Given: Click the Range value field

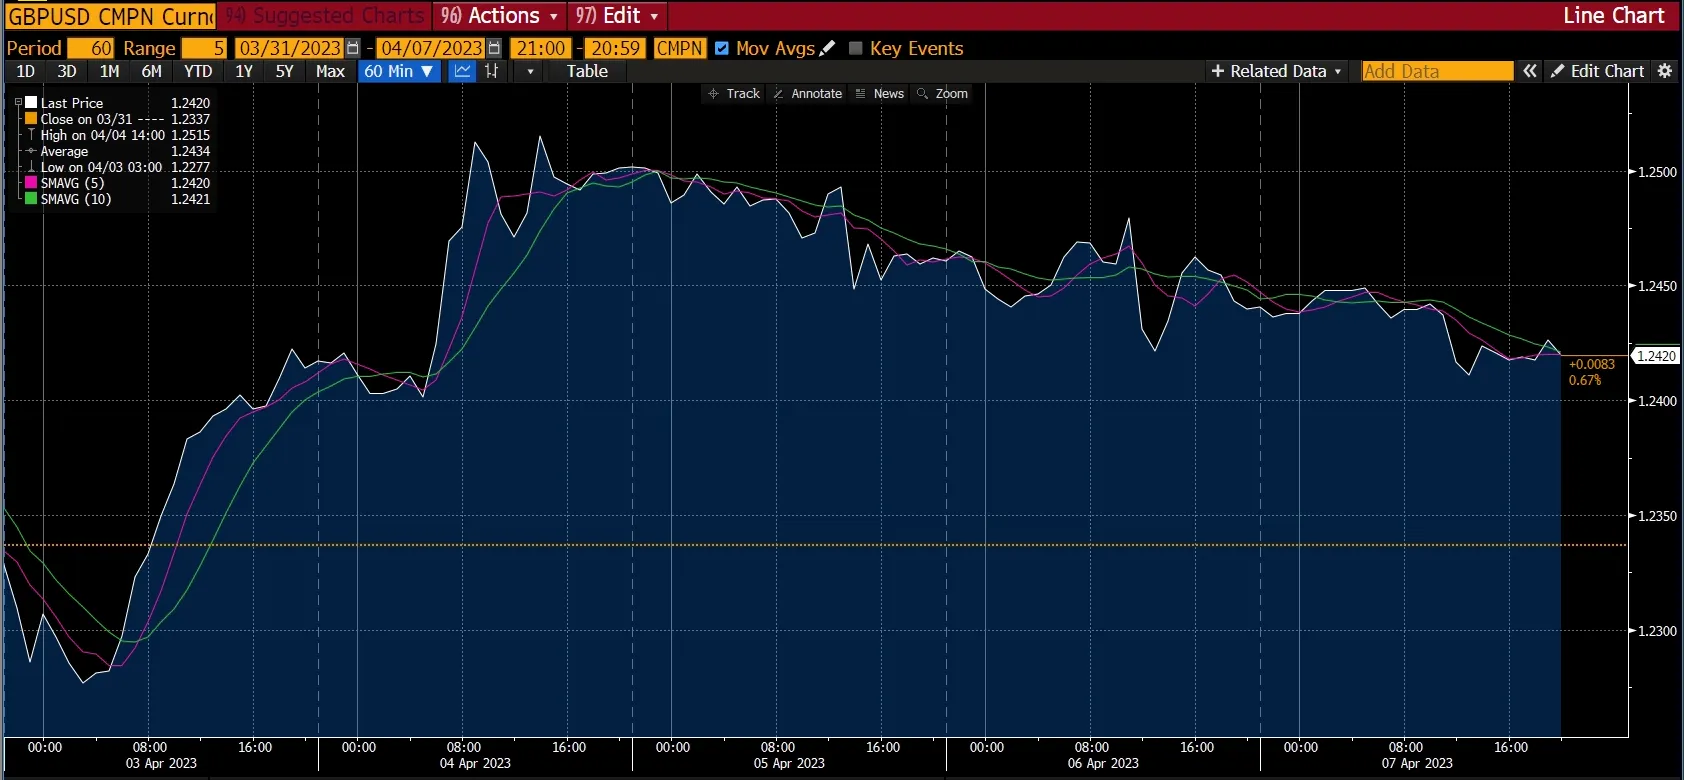Looking at the screenshot, I should pyautogui.click(x=204, y=48).
